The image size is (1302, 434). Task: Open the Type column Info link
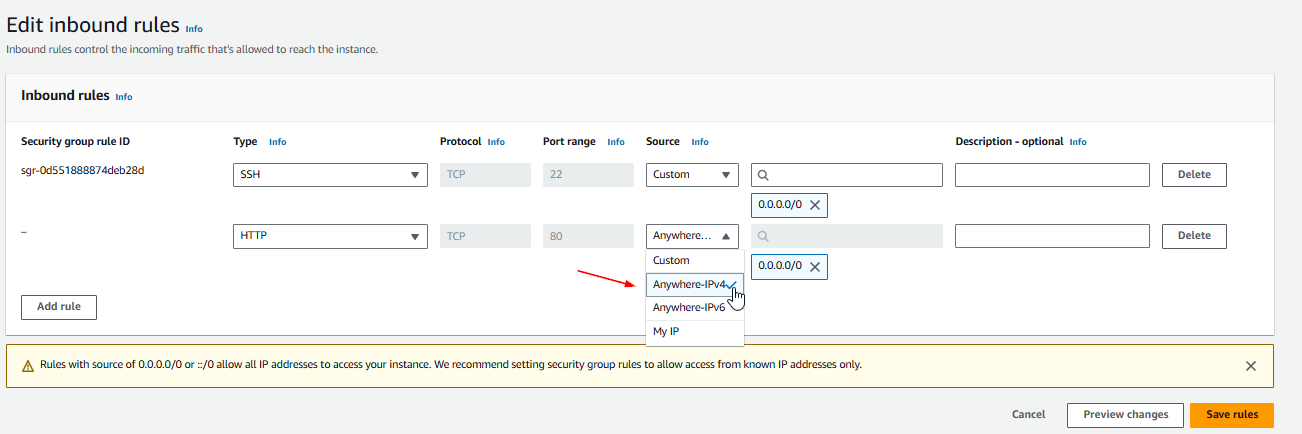click(x=278, y=142)
